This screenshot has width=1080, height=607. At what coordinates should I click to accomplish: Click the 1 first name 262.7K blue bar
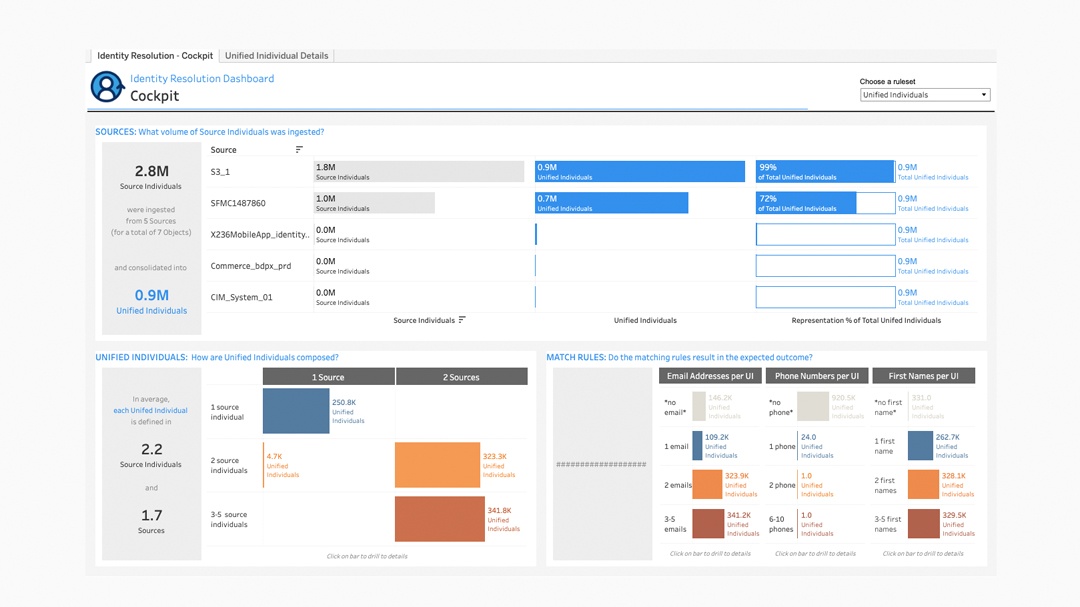click(x=920, y=446)
